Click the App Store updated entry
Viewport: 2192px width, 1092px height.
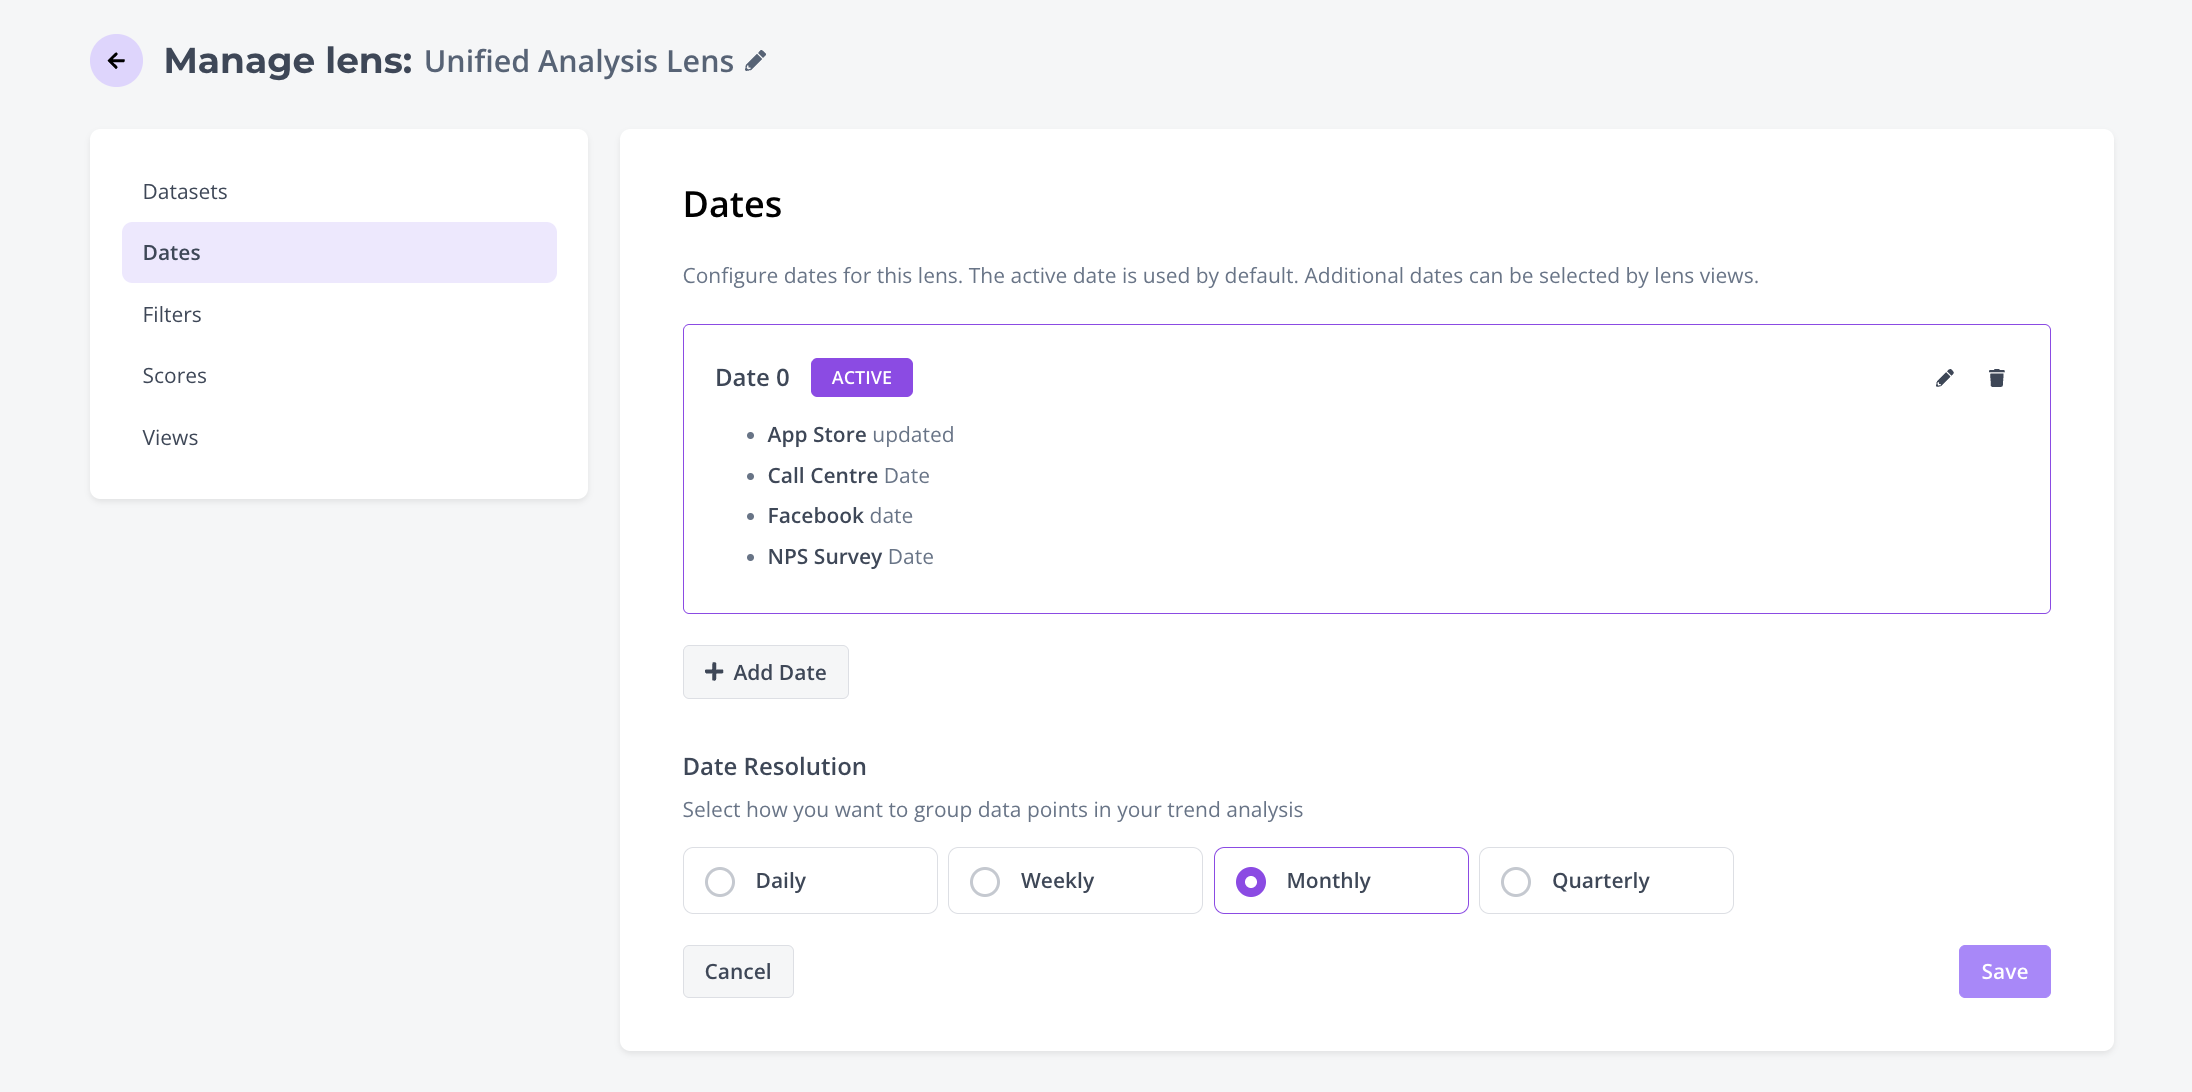(860, 435)
